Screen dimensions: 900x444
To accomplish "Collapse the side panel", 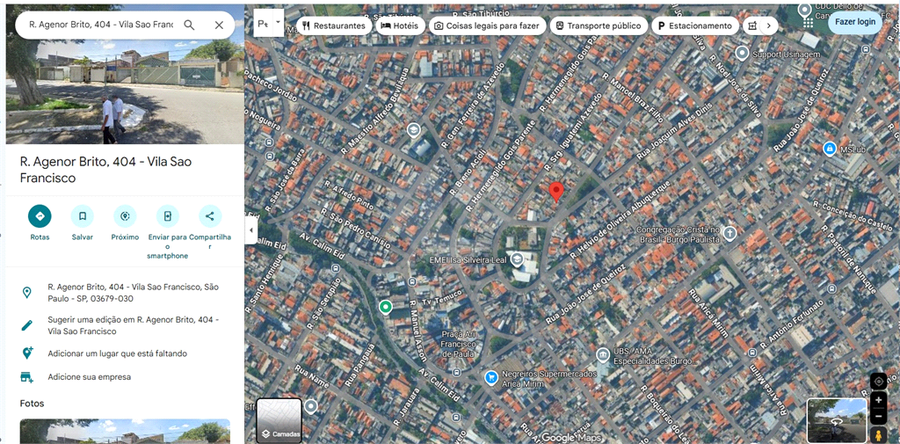I will (x=251, y=230).
